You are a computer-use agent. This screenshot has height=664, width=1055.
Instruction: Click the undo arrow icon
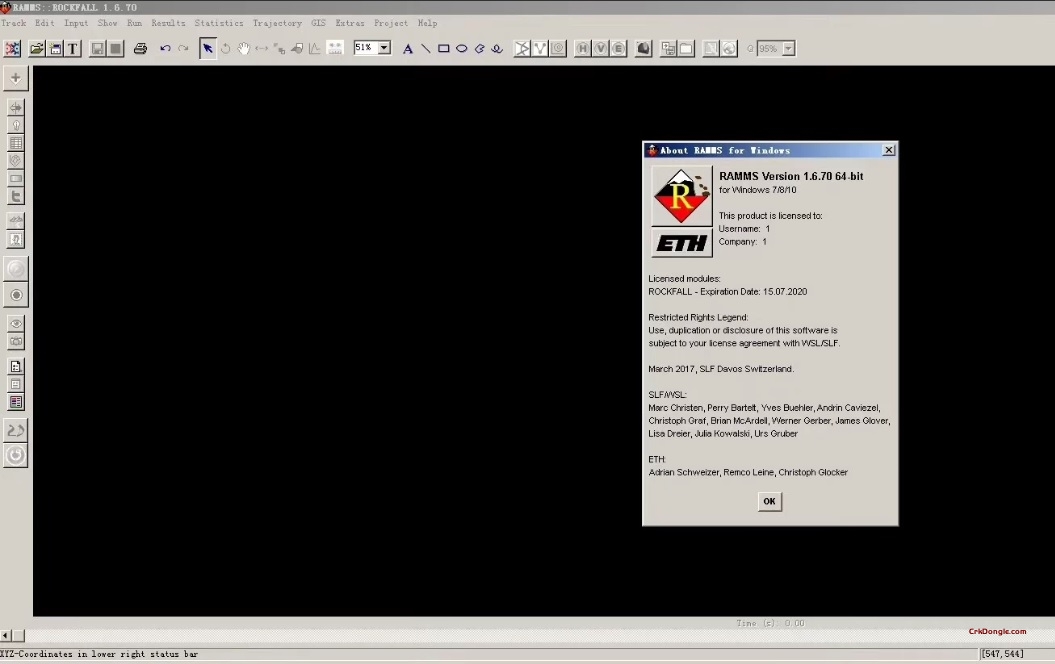pyautogui.click(x=164, y=47)
